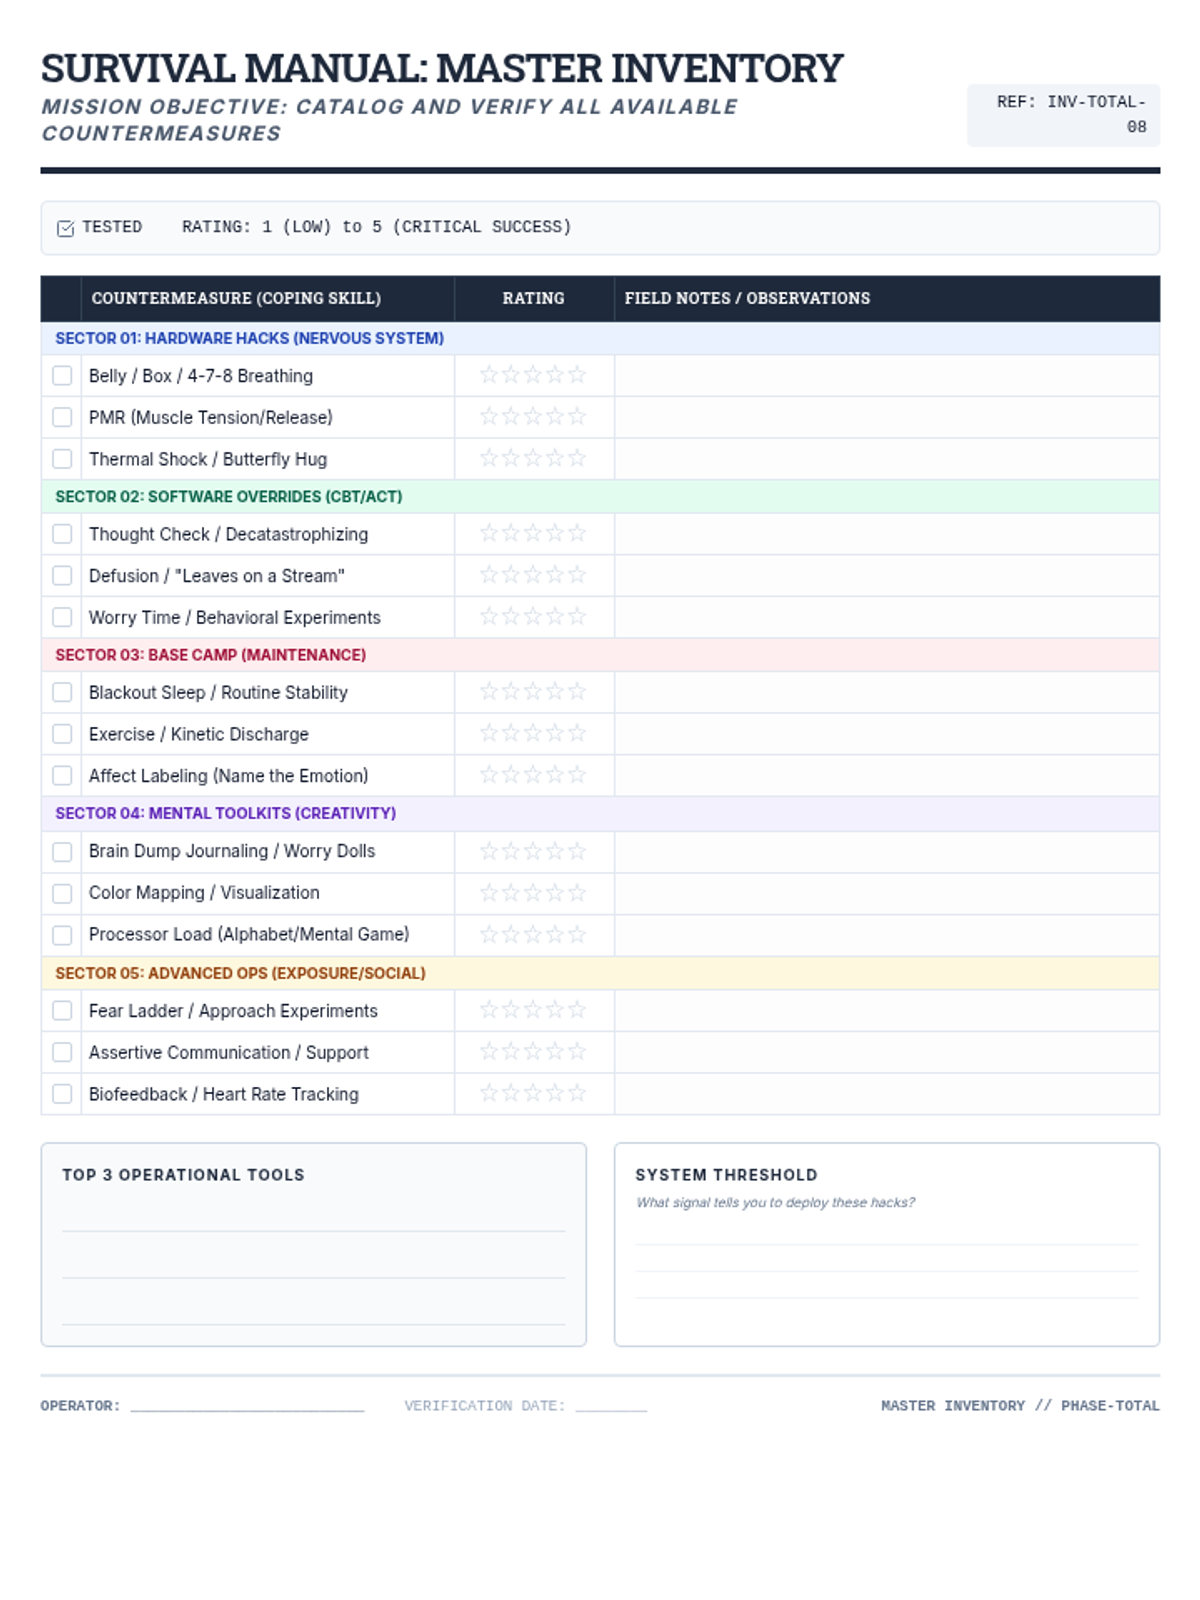Select the first star for Brain Dump Journaling
Screen dimensions: 1200x1600
point(489,851)
